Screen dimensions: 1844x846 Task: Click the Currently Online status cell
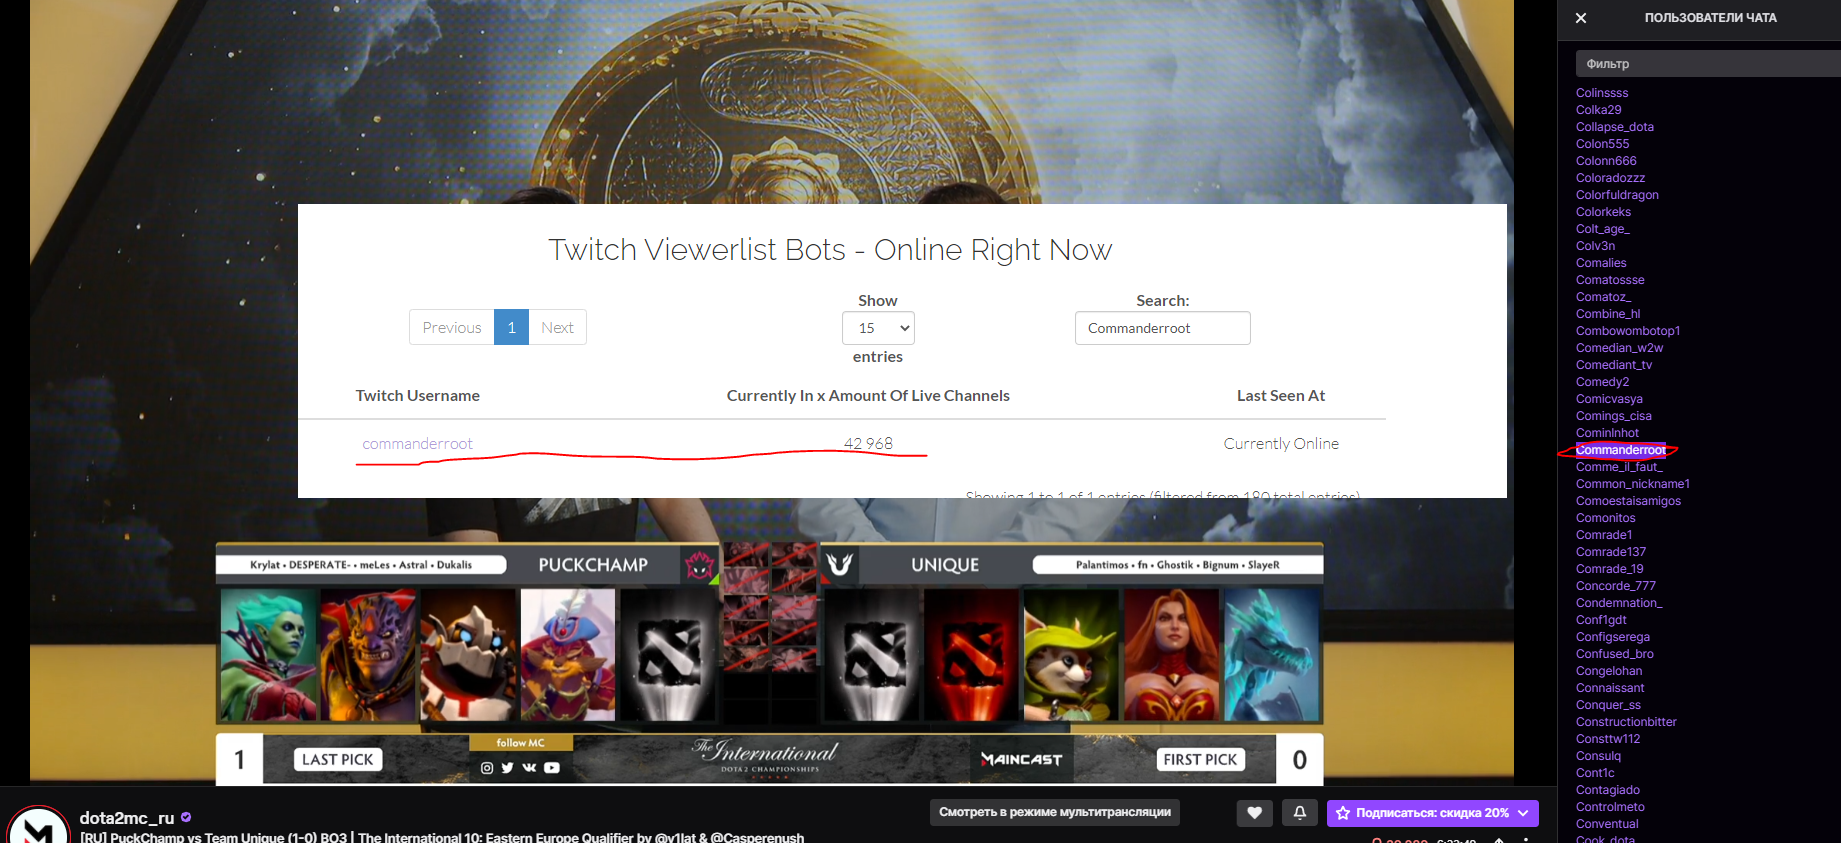(1281, 444)
